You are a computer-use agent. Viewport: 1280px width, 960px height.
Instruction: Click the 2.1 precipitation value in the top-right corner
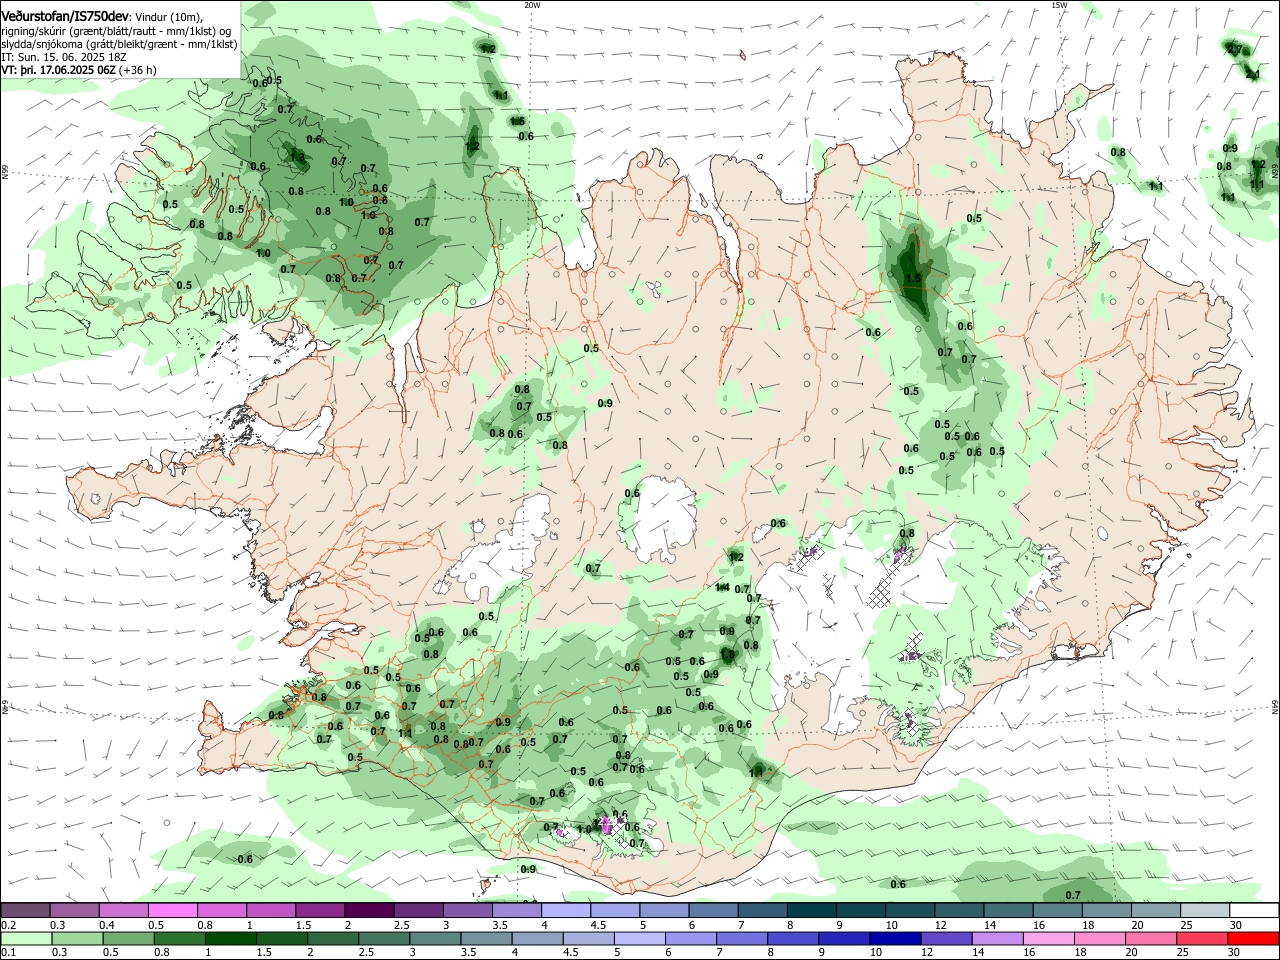click(x=1252, y=74)
